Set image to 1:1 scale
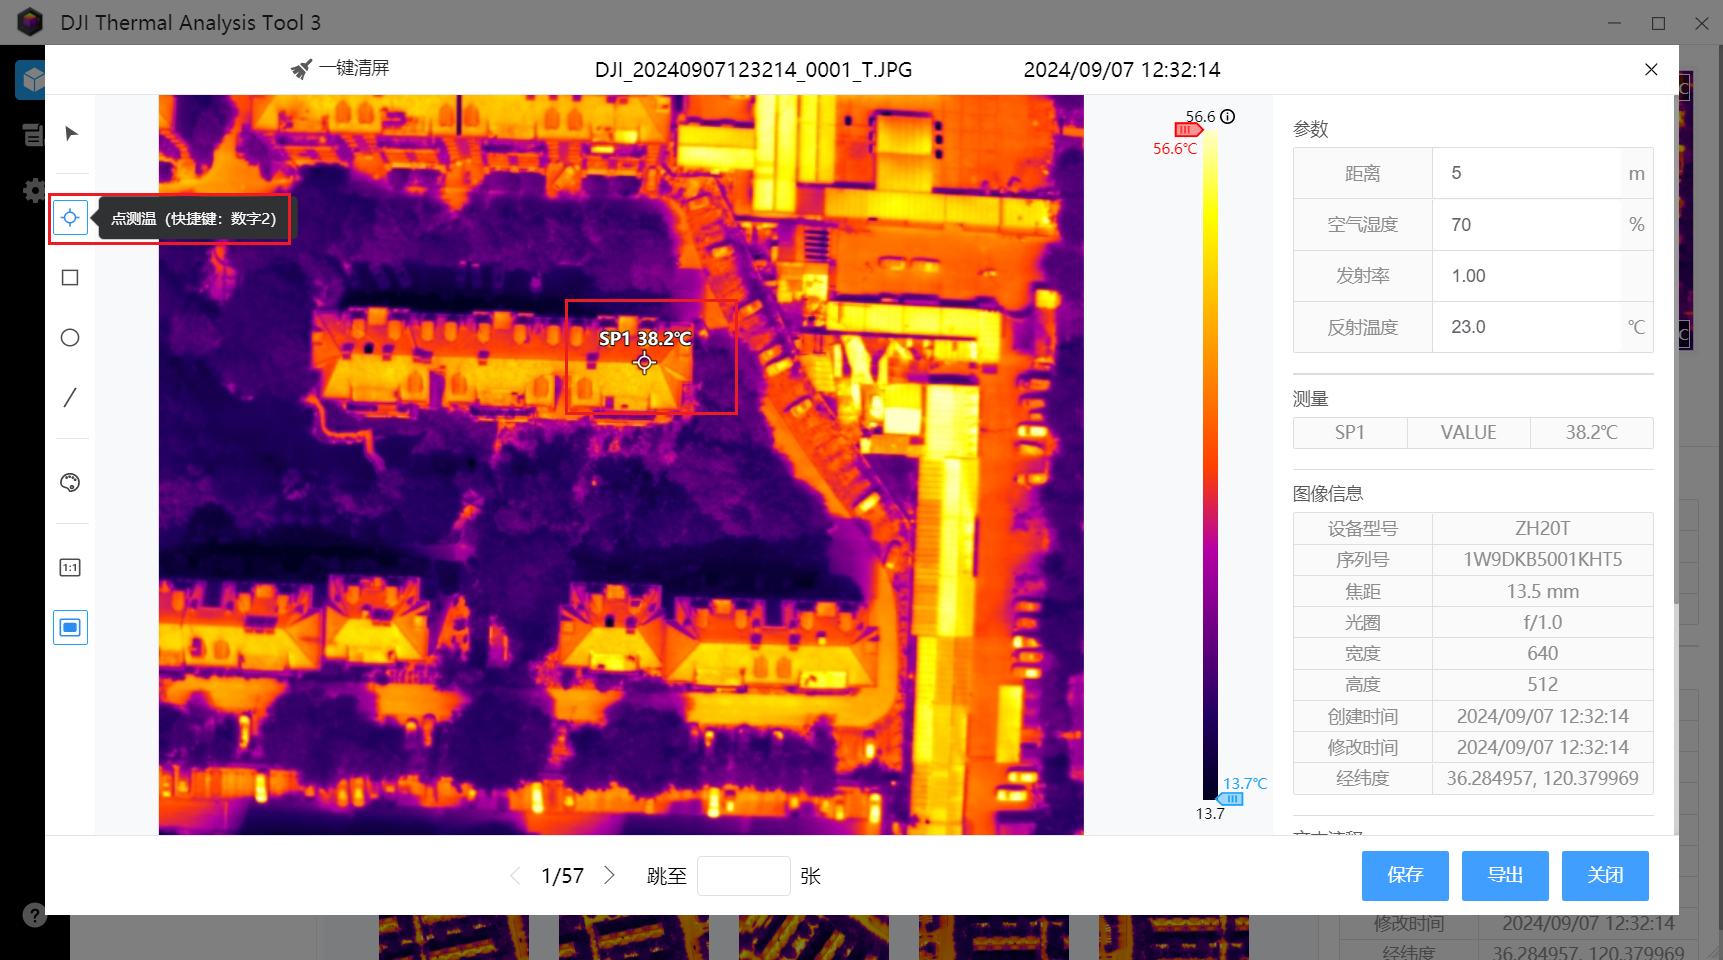 point(70,567)
